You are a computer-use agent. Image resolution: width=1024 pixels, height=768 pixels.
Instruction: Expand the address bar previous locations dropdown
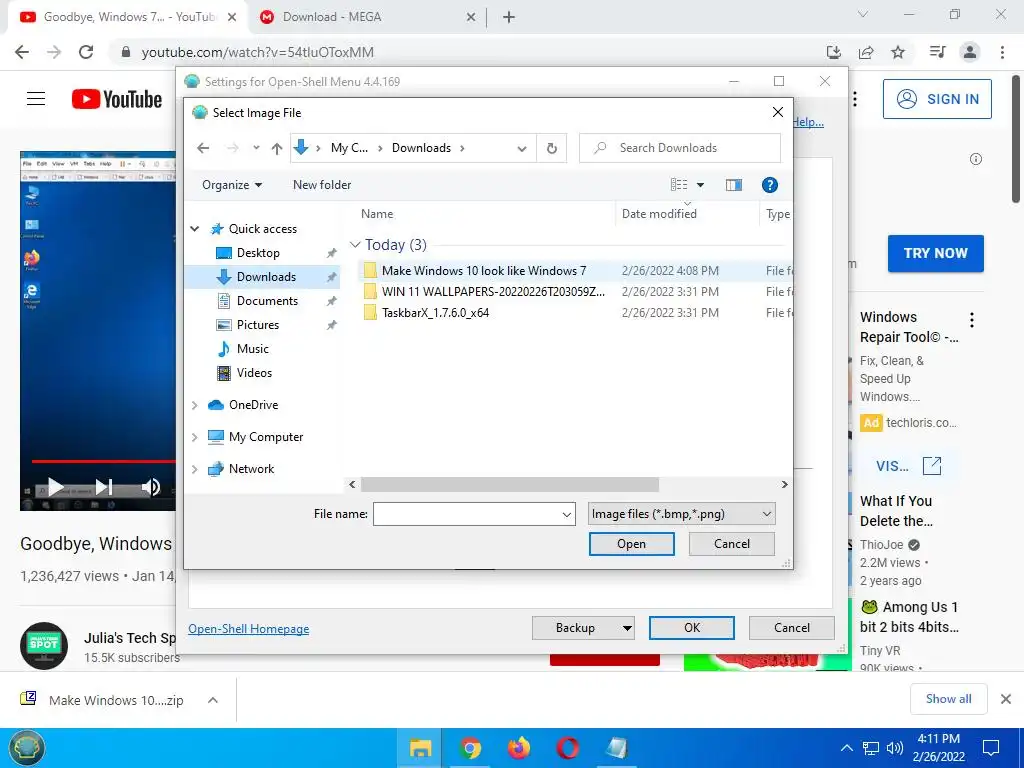click(522, 148)
